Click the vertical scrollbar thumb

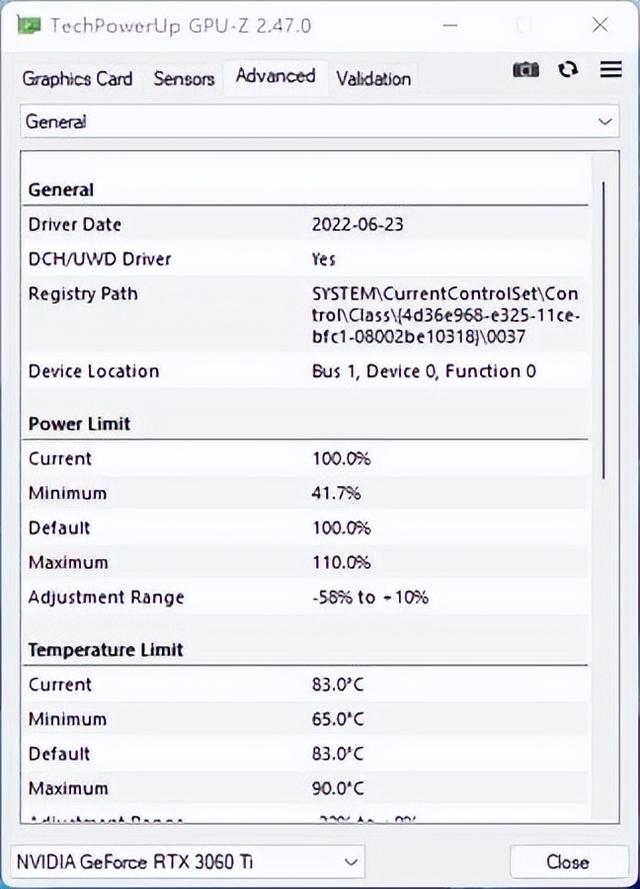pos(604,330)
